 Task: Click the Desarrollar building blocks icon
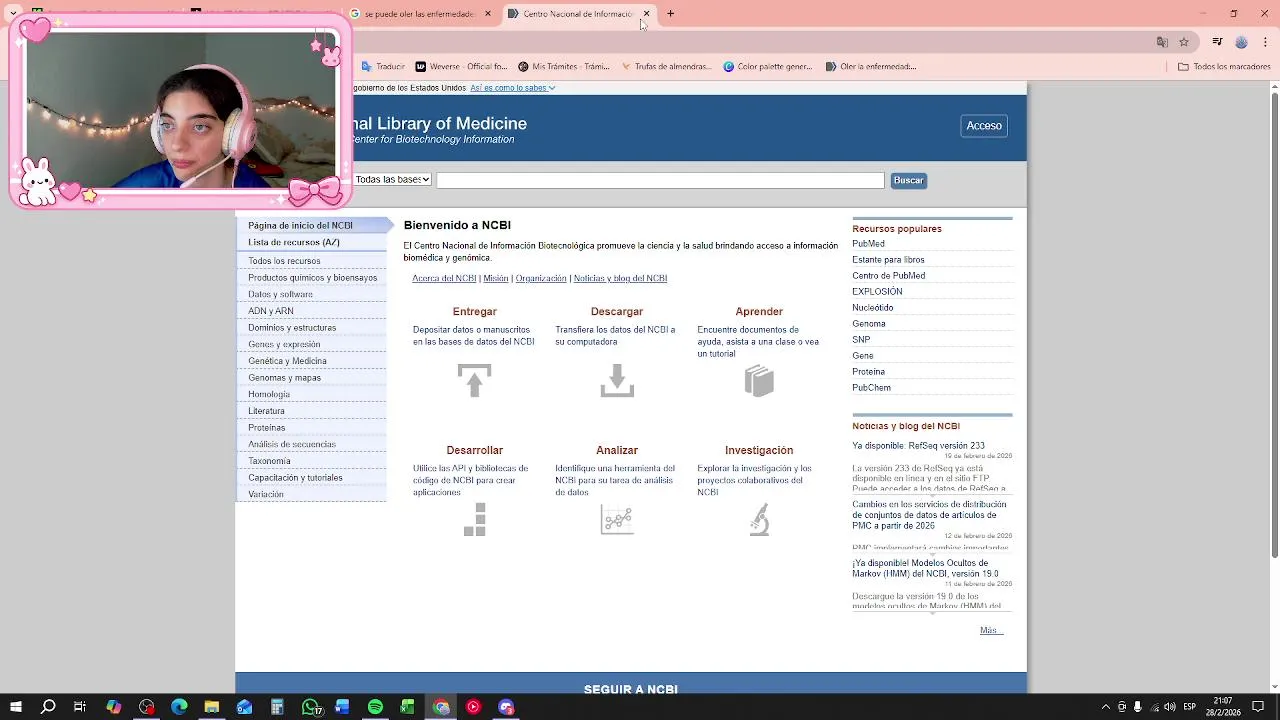pyautogui.click(x=475, y=519)
